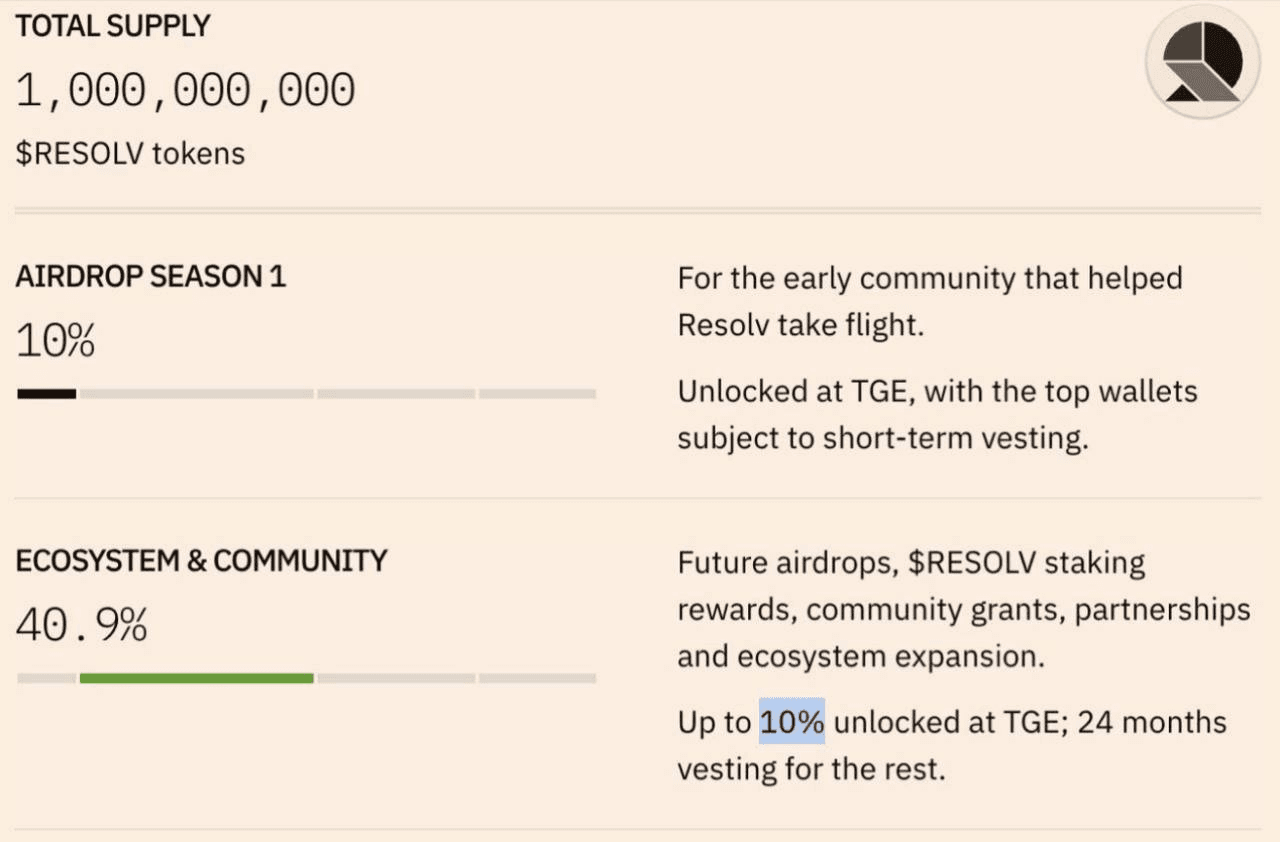Click the 'Unlocked at TGE' airdrop description
The image size is (1280, 842).
point(937,414)
